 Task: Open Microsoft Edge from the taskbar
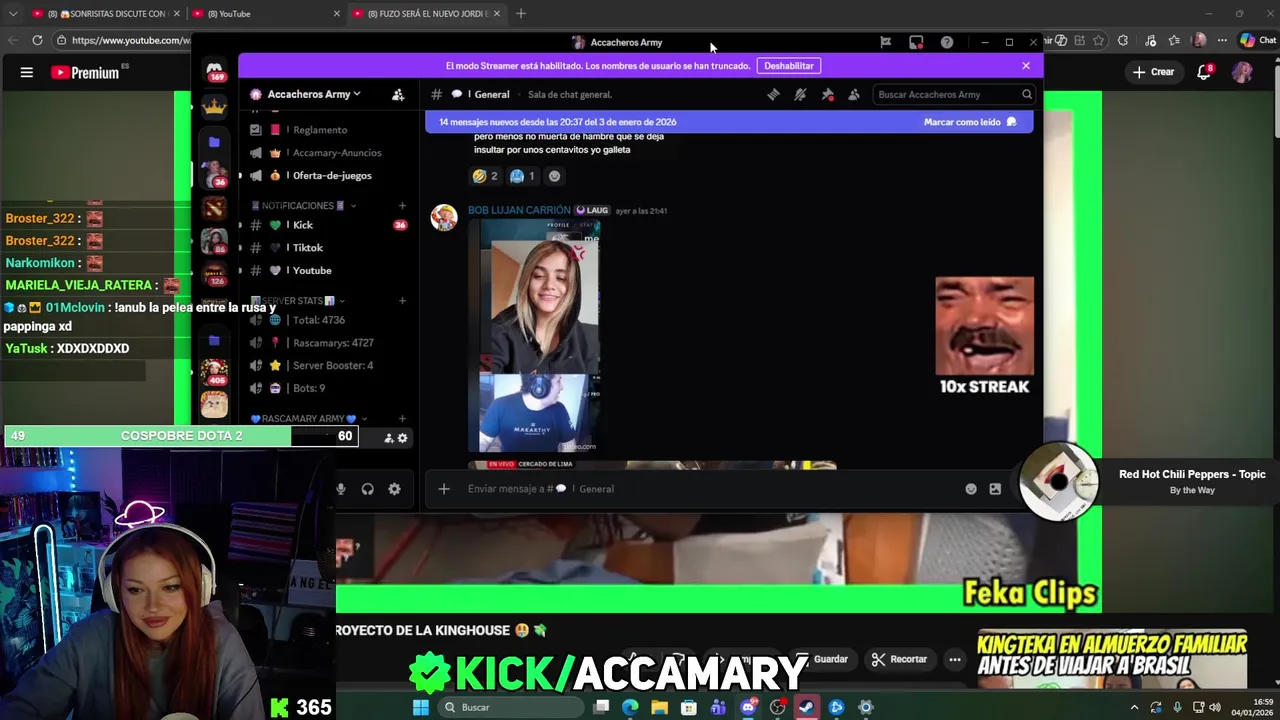click(x=630, y=707)
